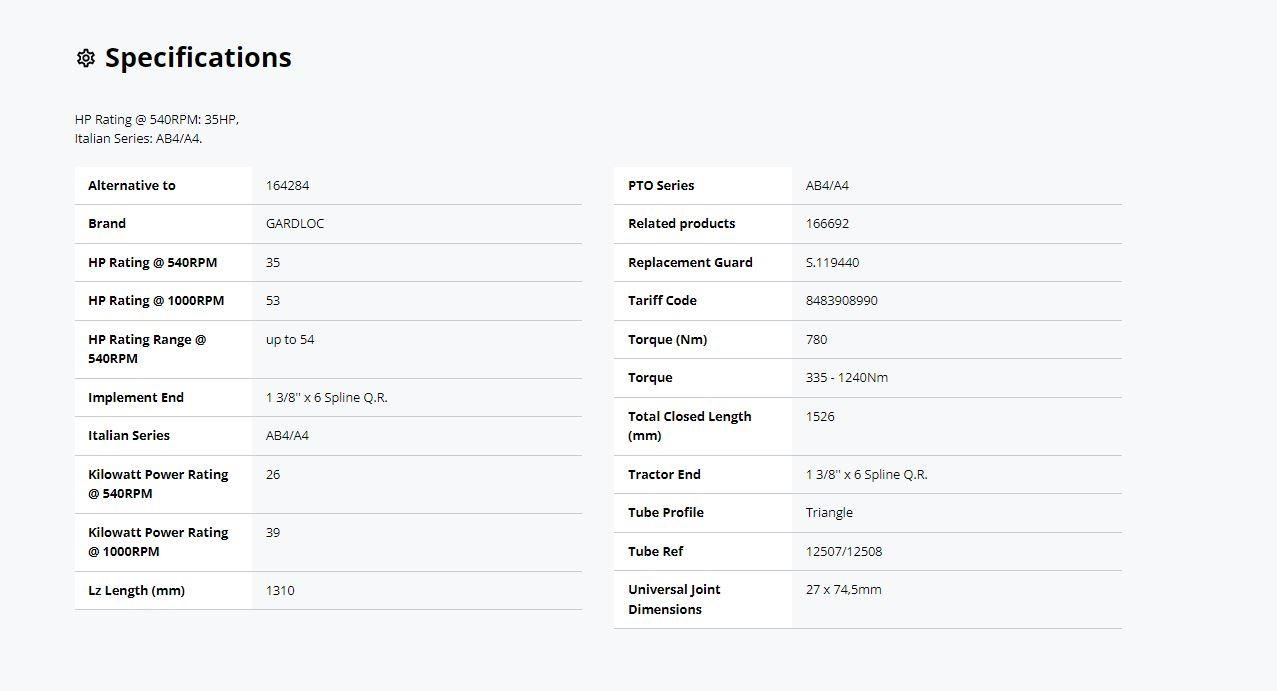Click the 'up to 54' HP range value
1277x691 pixels.
pyautogui.click(x=290, y=340)
